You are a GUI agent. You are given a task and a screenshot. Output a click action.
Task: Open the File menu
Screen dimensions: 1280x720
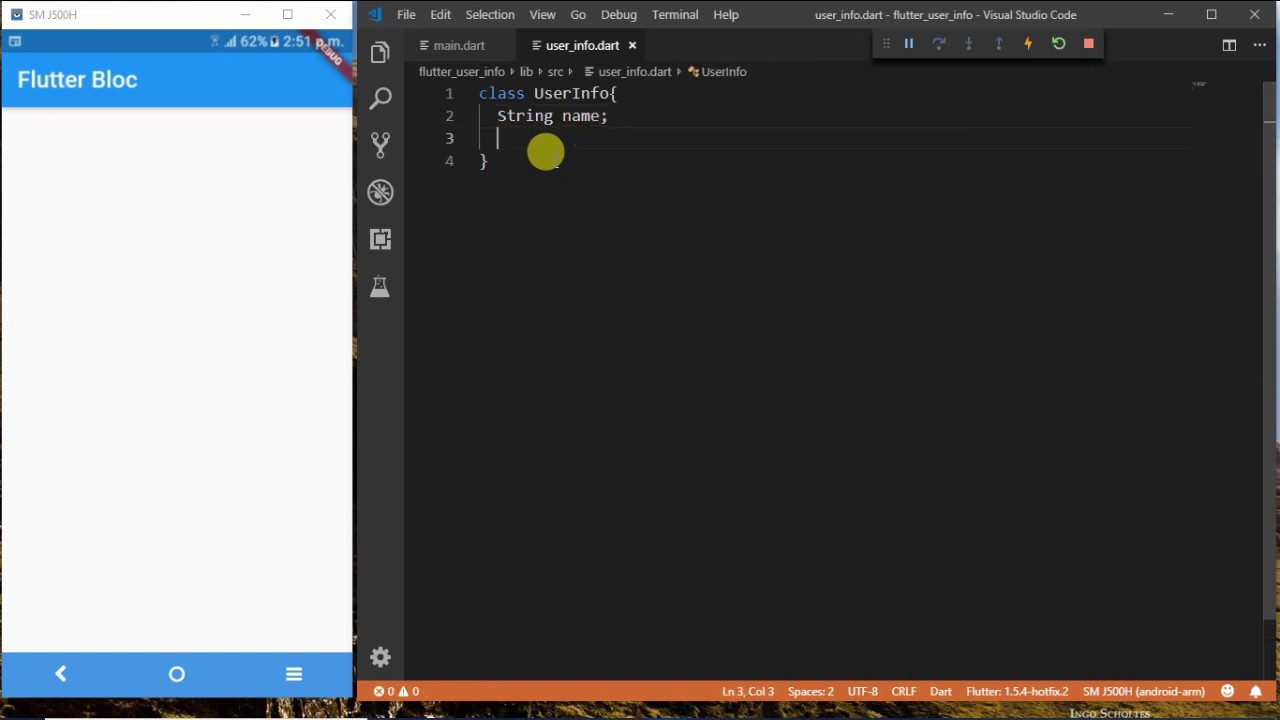(406, 15)
